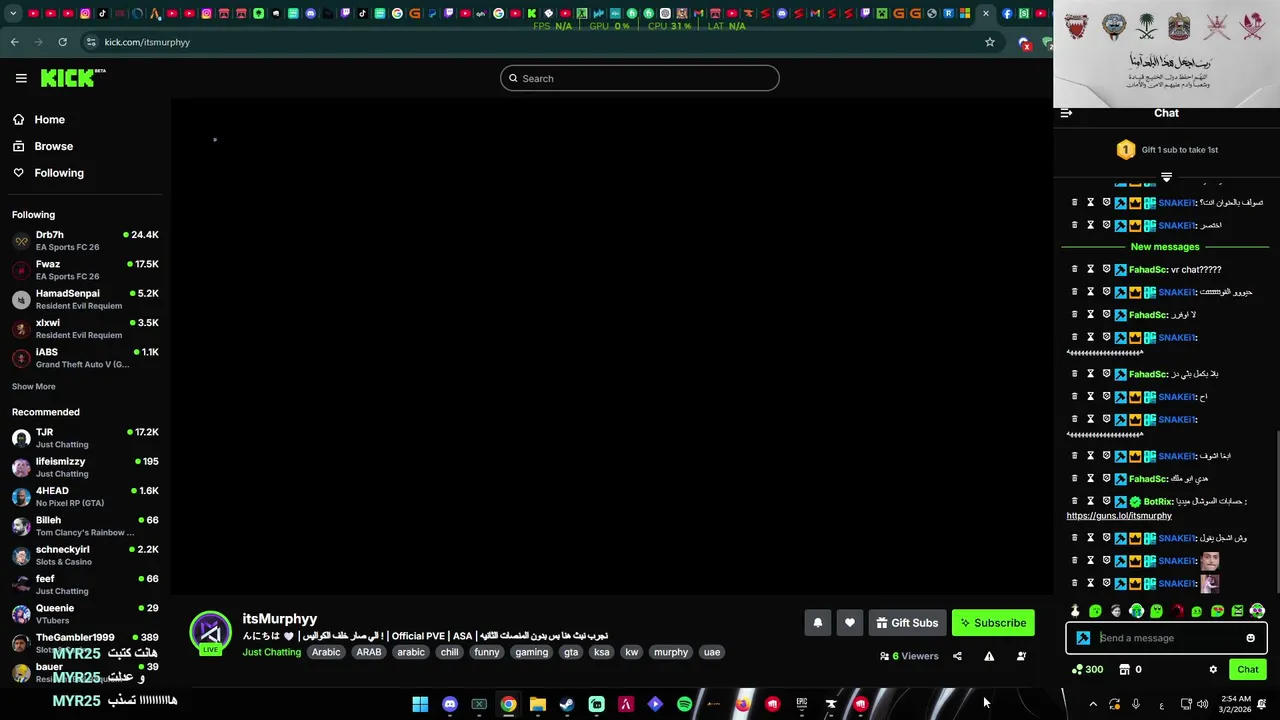This screenshot has height=720, width=1280.
Task: Open the hamburger sidebar menu
Action: click(21, 78)
